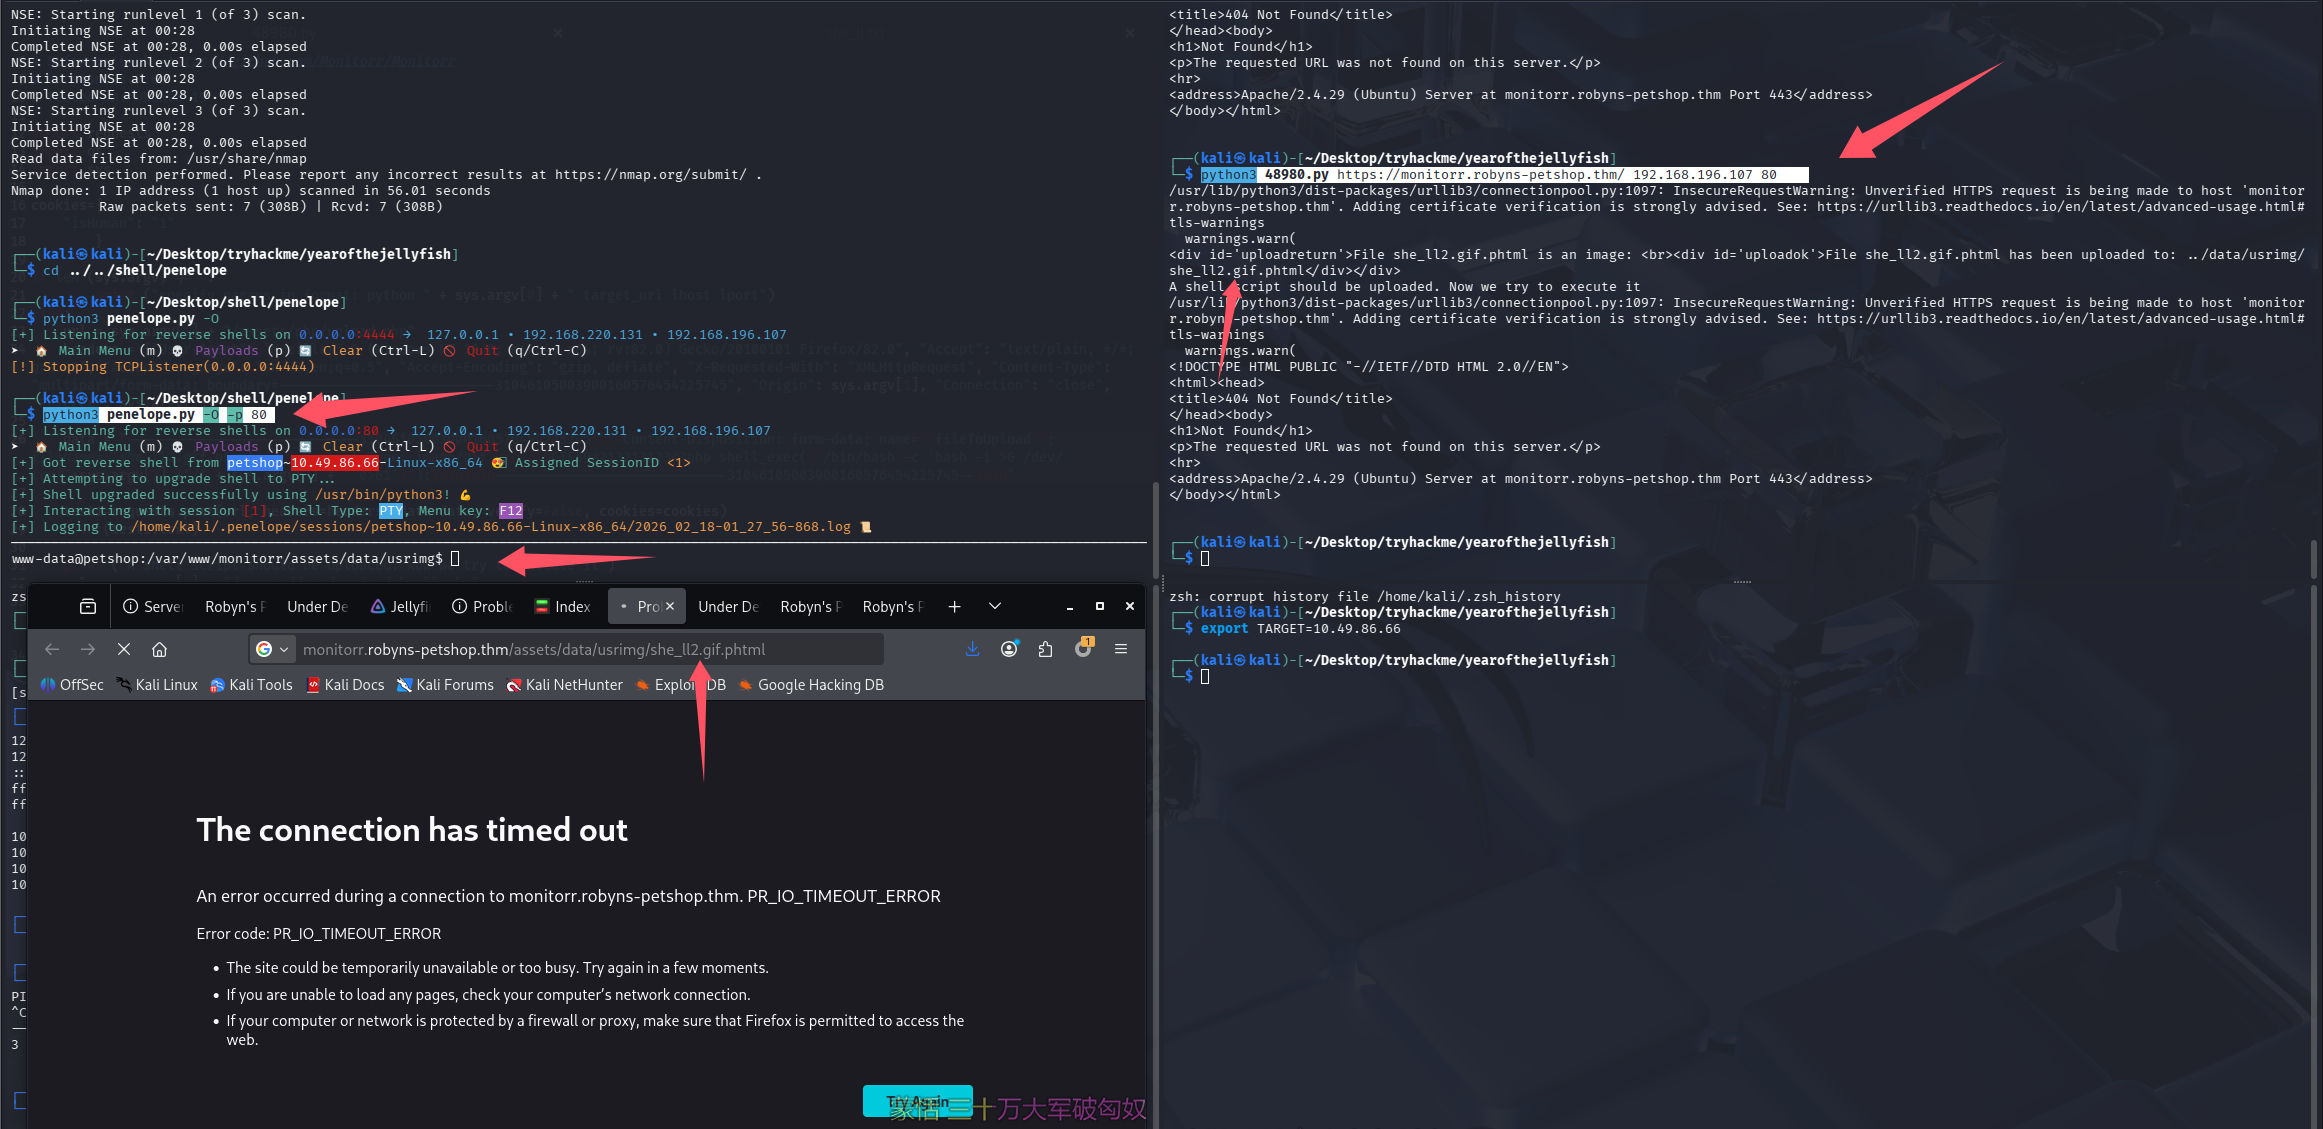
Task: Open the Google search engine dropdown
Action: [271, 649]
